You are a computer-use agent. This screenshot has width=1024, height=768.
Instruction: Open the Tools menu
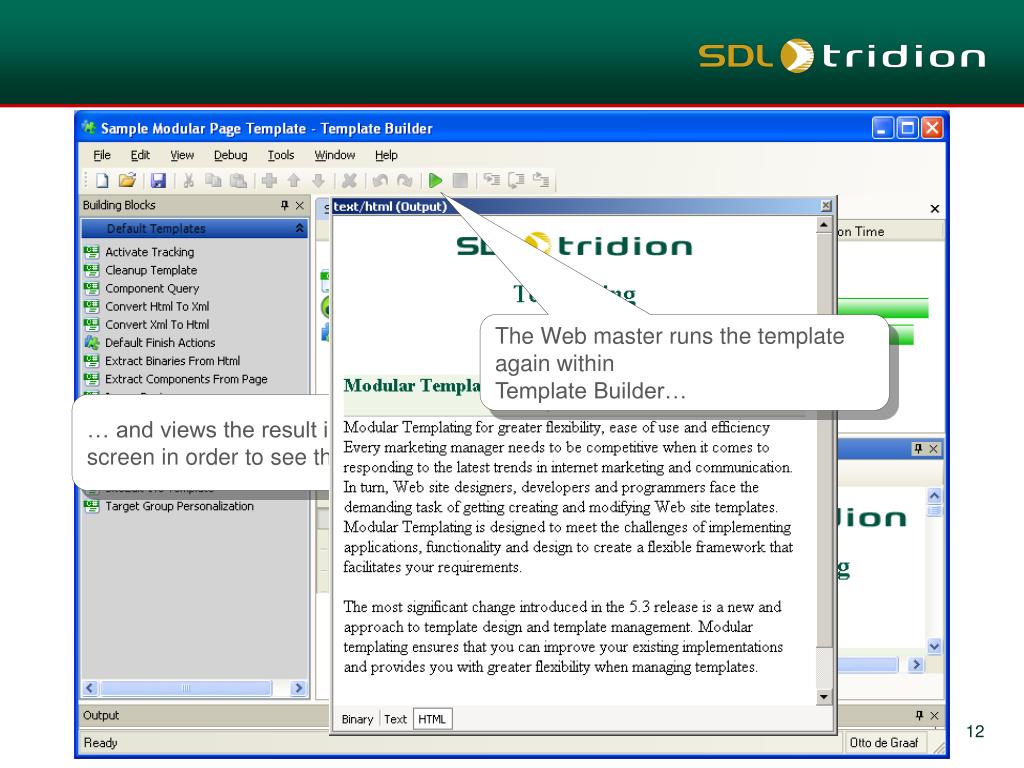click(x=281, y=155)
